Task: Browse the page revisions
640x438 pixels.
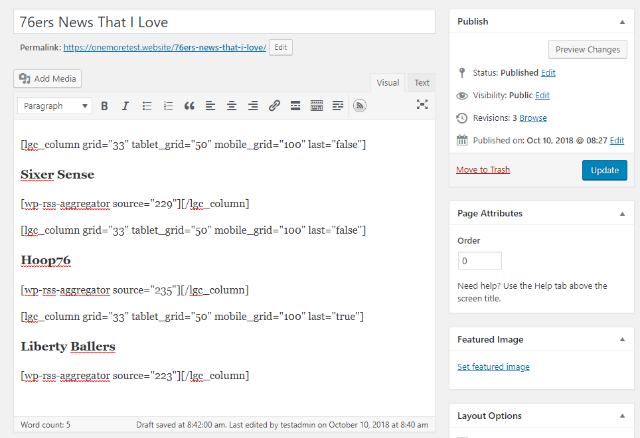Action: (x=533, y=118)
